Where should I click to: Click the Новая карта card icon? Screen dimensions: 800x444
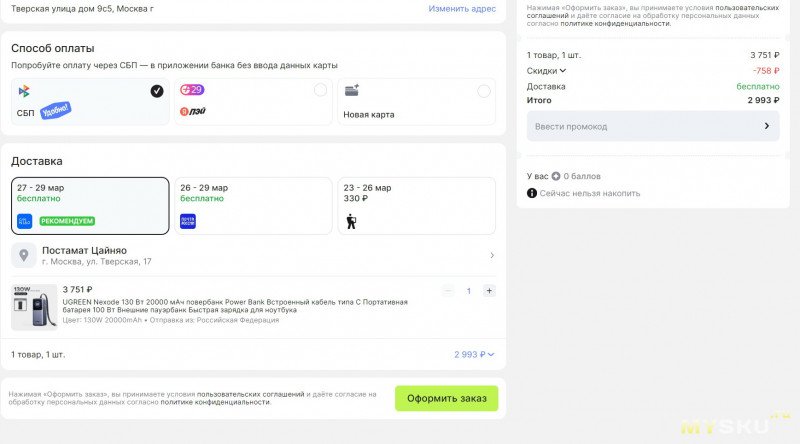click(351, 90)
